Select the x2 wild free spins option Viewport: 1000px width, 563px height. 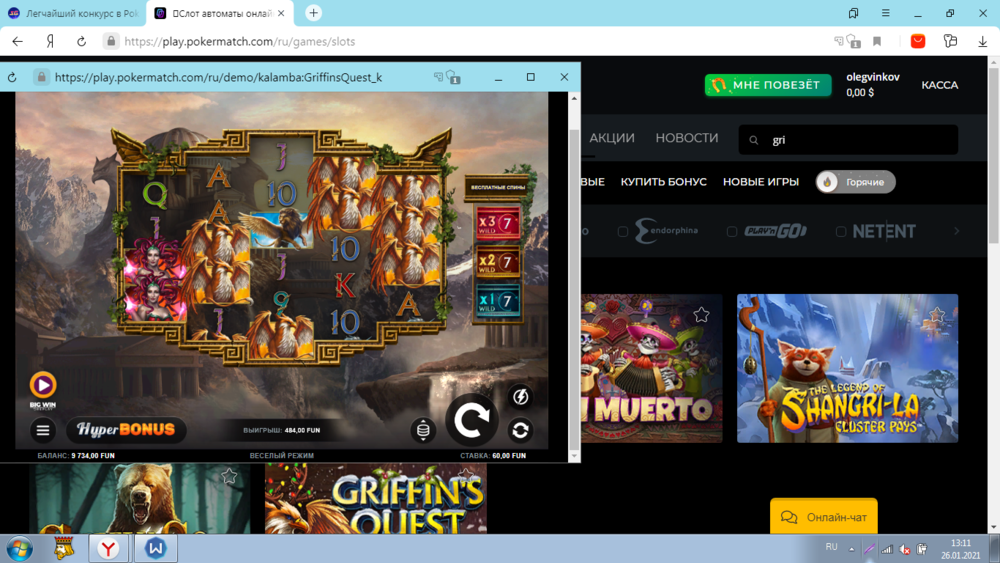(x=498, y=262)
